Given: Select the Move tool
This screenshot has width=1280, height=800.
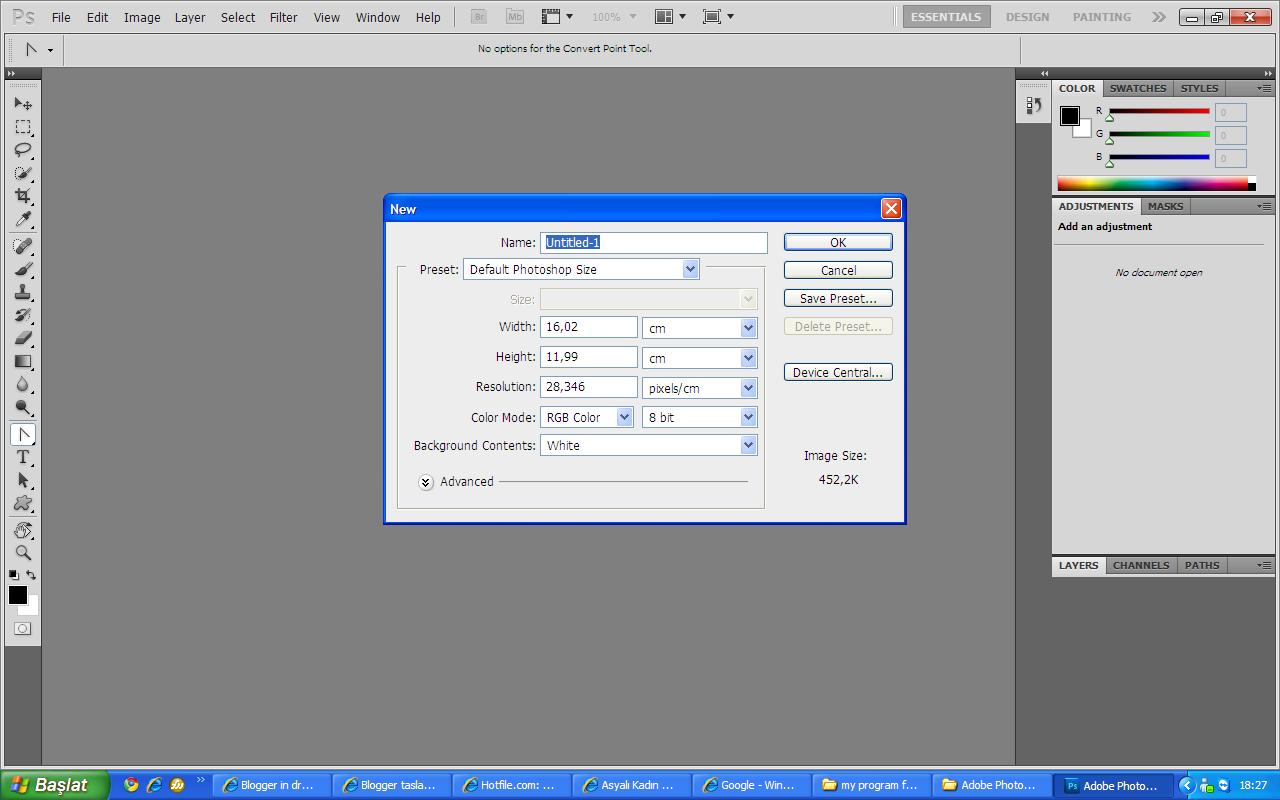Looking at the screenshot, I should coord(22,103).
